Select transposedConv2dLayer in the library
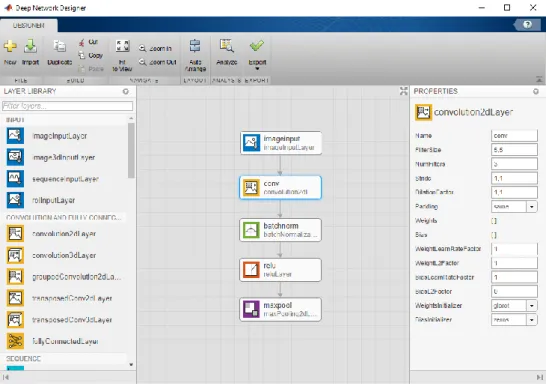 (x=59, y=298)
